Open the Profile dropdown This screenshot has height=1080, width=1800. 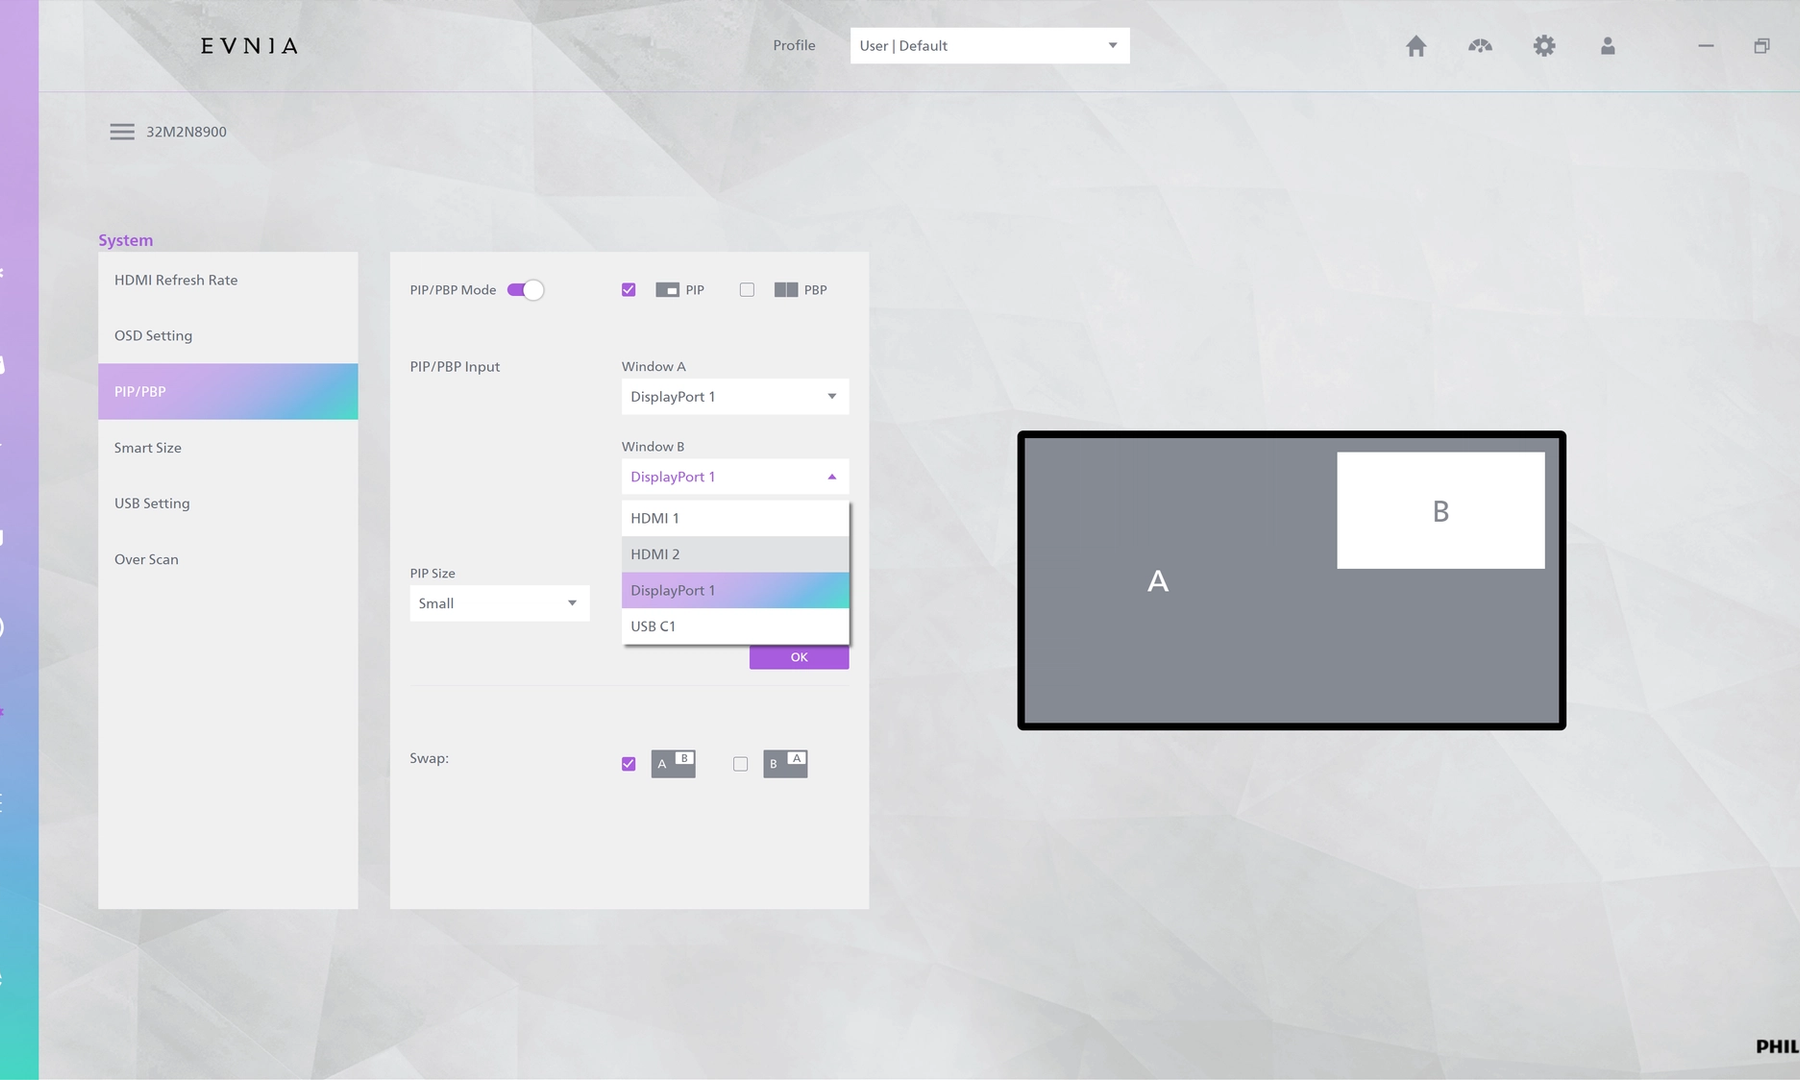[990, 46]
